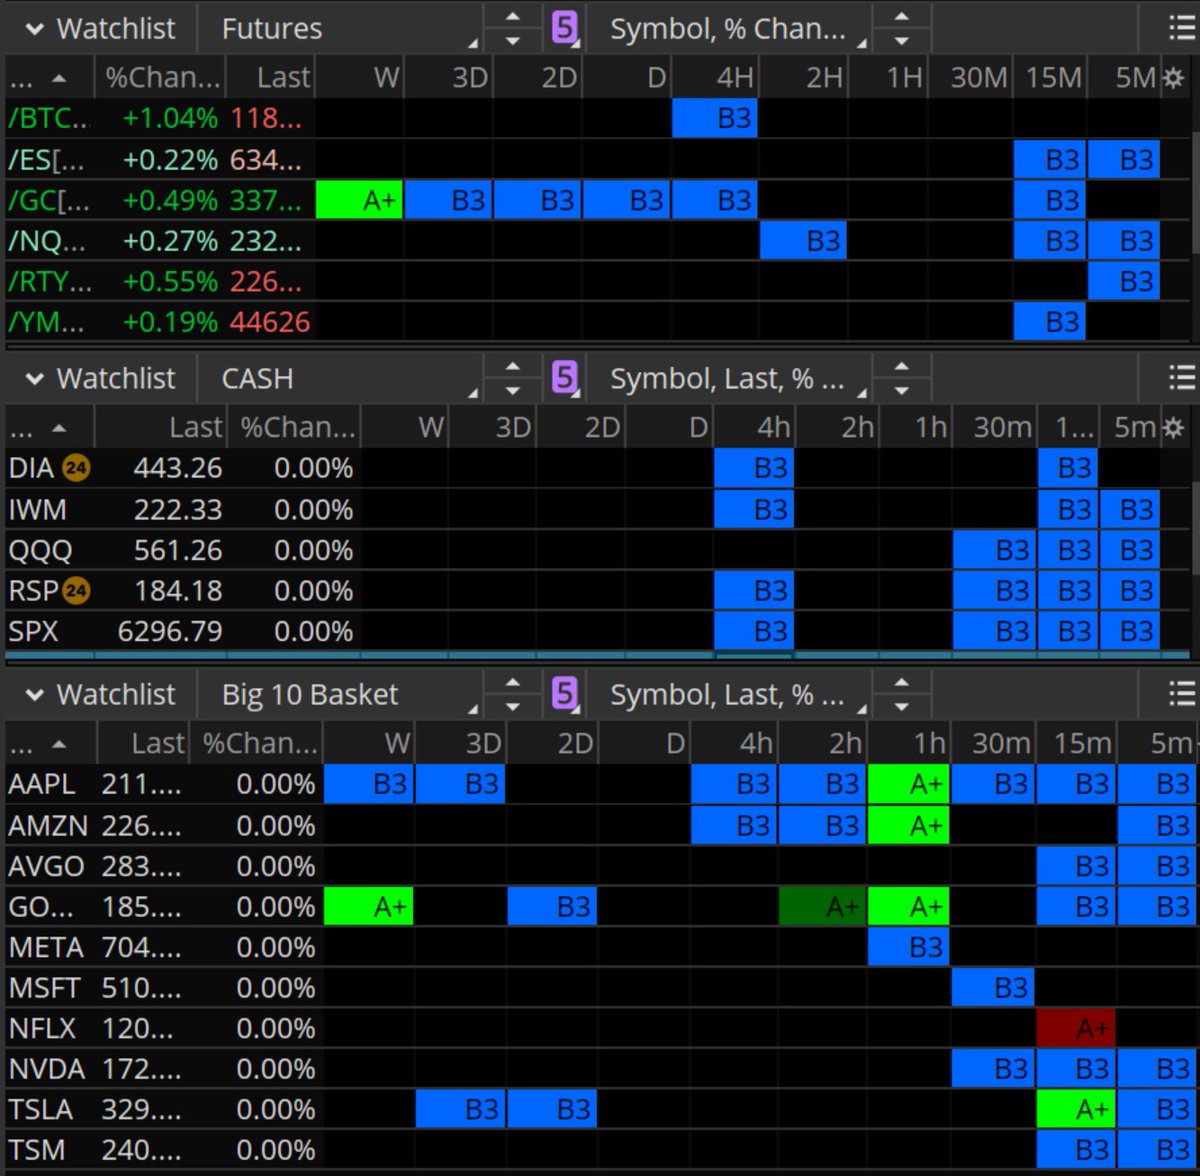This screenshot has width=1200, height=1176.
Task: Click the purple 5 link icon in Big 10 Basket panel
Action: 565,694
